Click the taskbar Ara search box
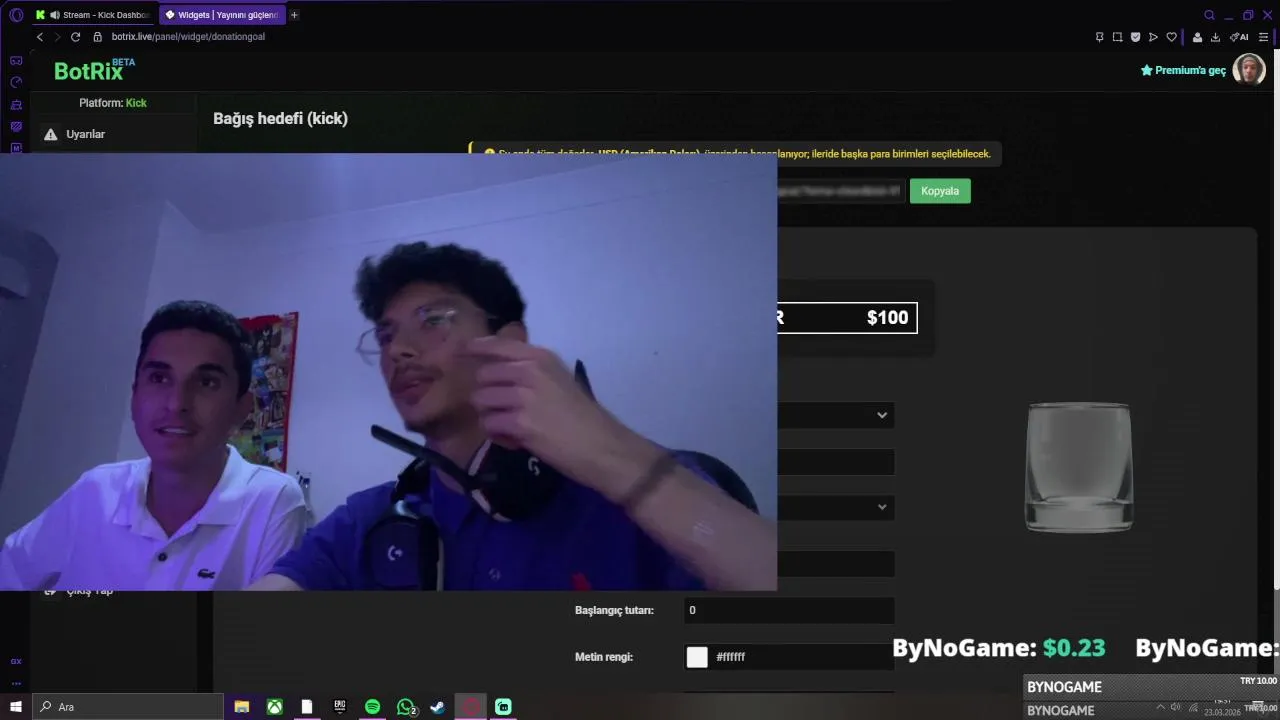The height and width of the screenshot is (720, 1280). (128, 707)
